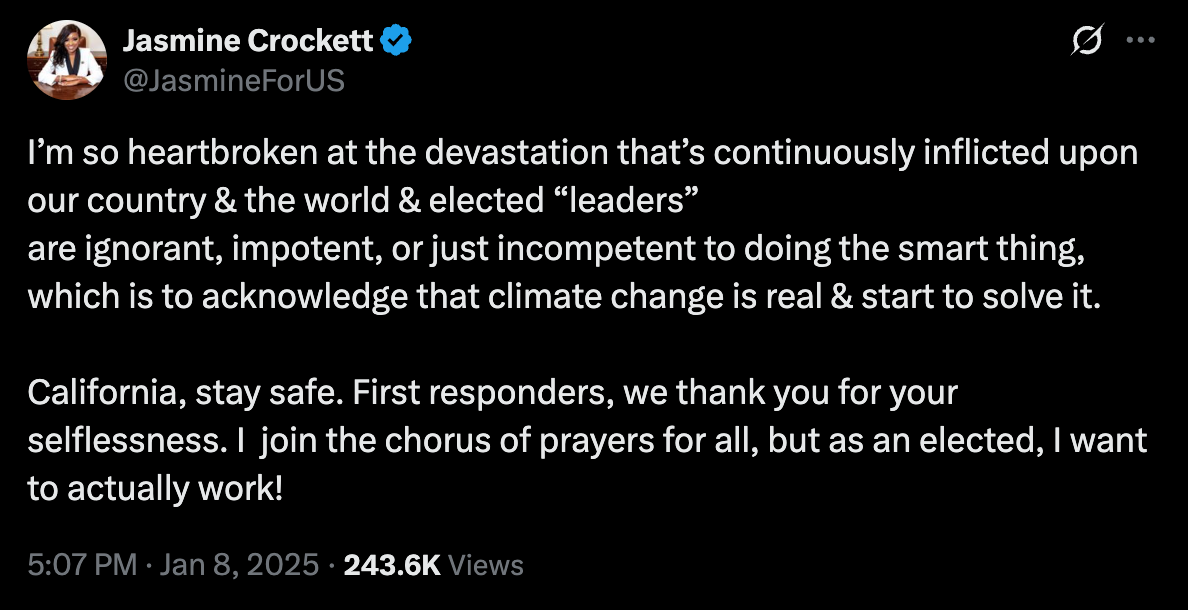Open the @JasmineForUS handle link
This screenshot has height=610, width=1188.
point(232,80)
